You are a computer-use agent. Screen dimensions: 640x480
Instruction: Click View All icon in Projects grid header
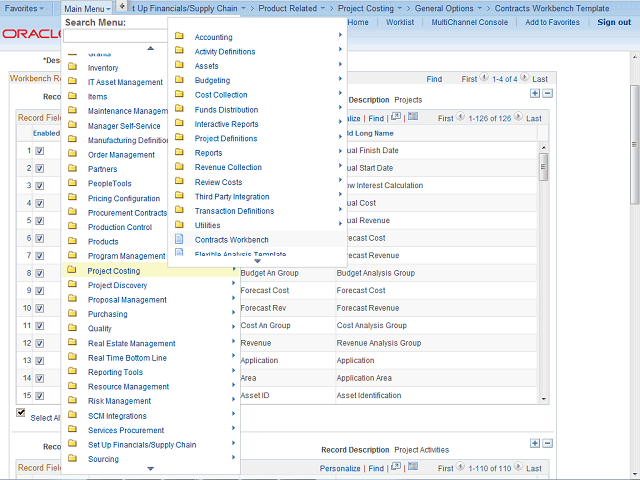396,117
